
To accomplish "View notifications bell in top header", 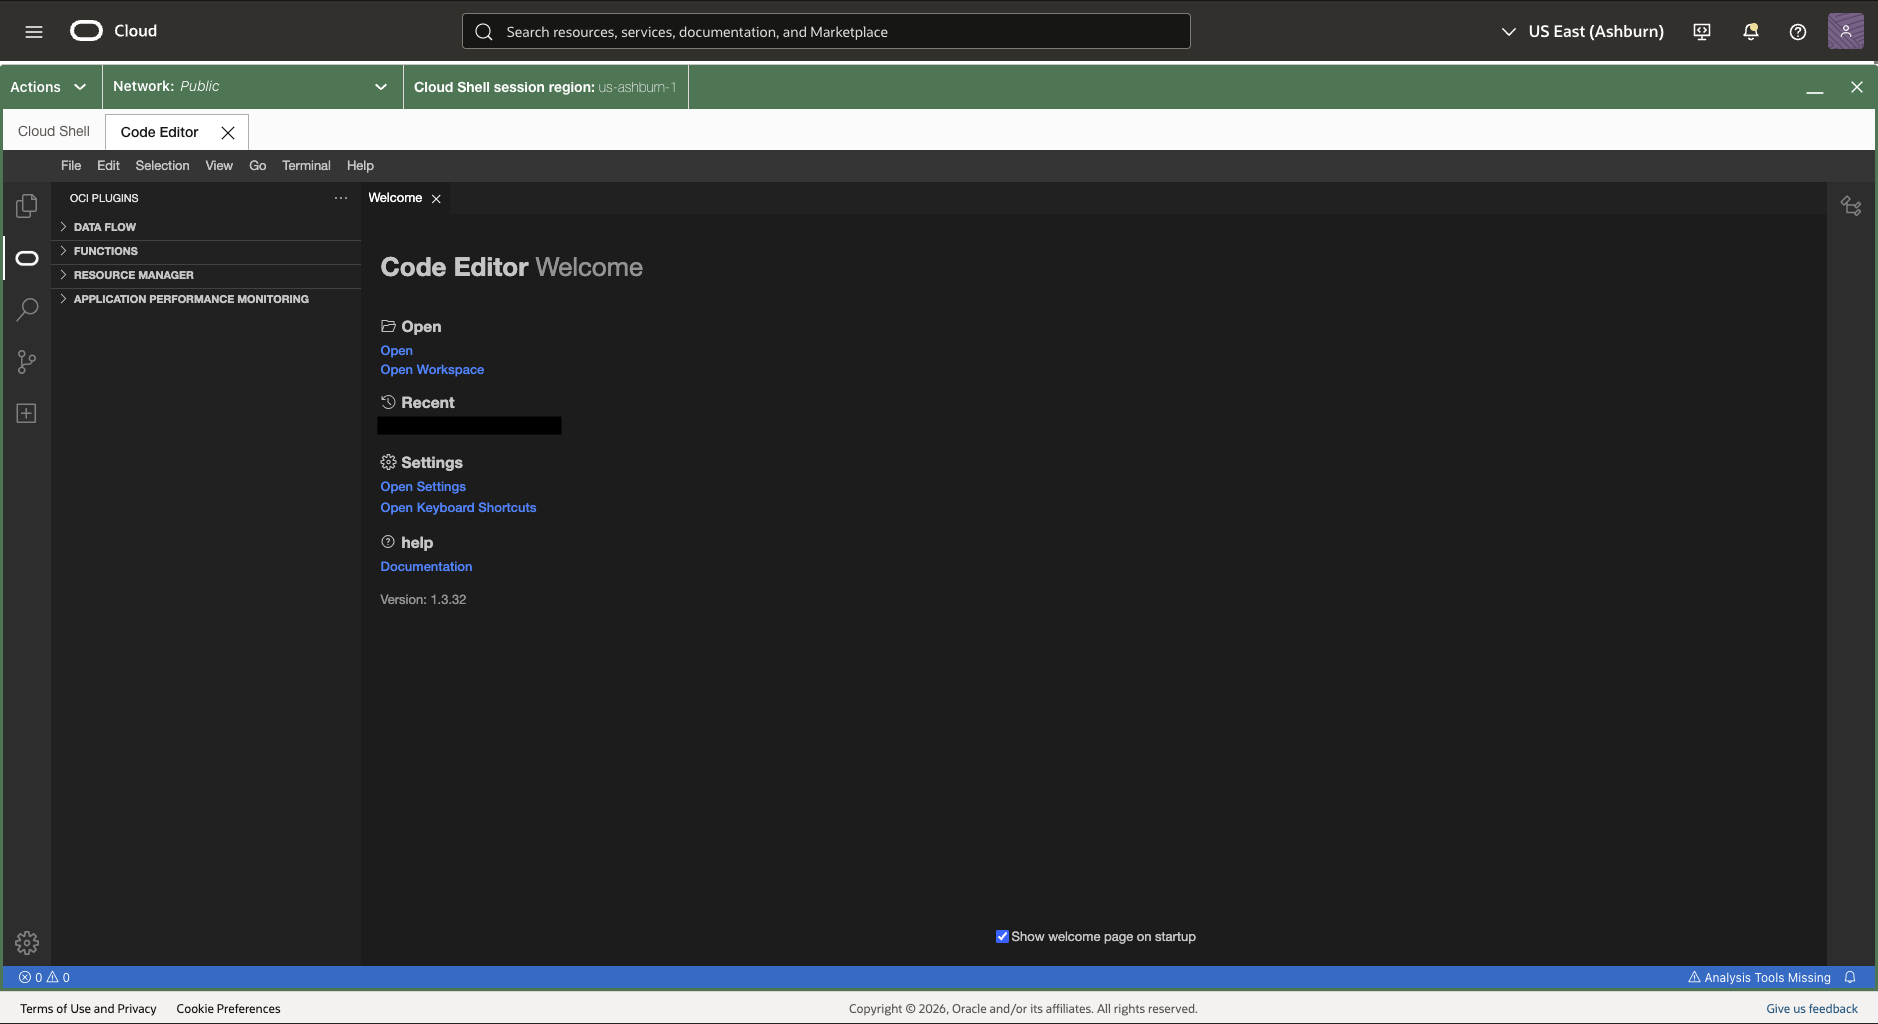I will [1751, 32].
